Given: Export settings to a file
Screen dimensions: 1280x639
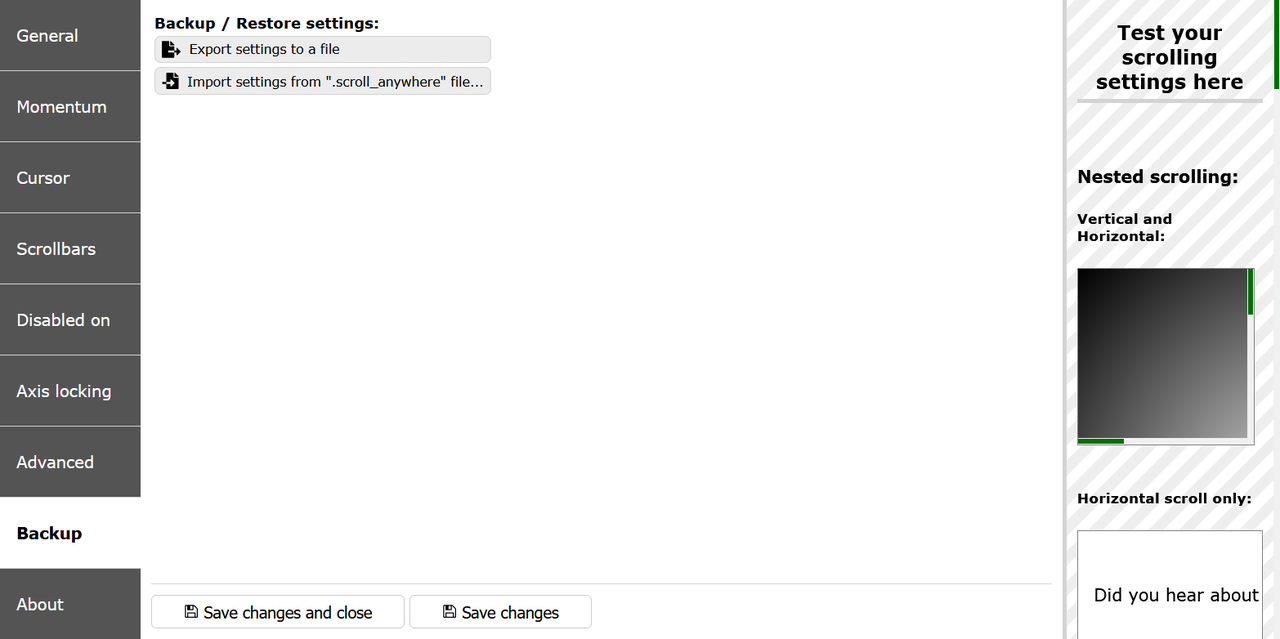Looking at the screenshot, I should pos(323,49).
